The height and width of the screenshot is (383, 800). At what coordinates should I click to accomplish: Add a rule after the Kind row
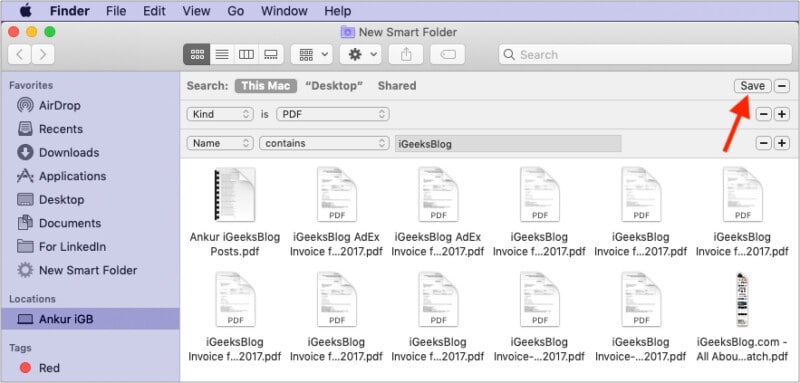tap(782, 114)
